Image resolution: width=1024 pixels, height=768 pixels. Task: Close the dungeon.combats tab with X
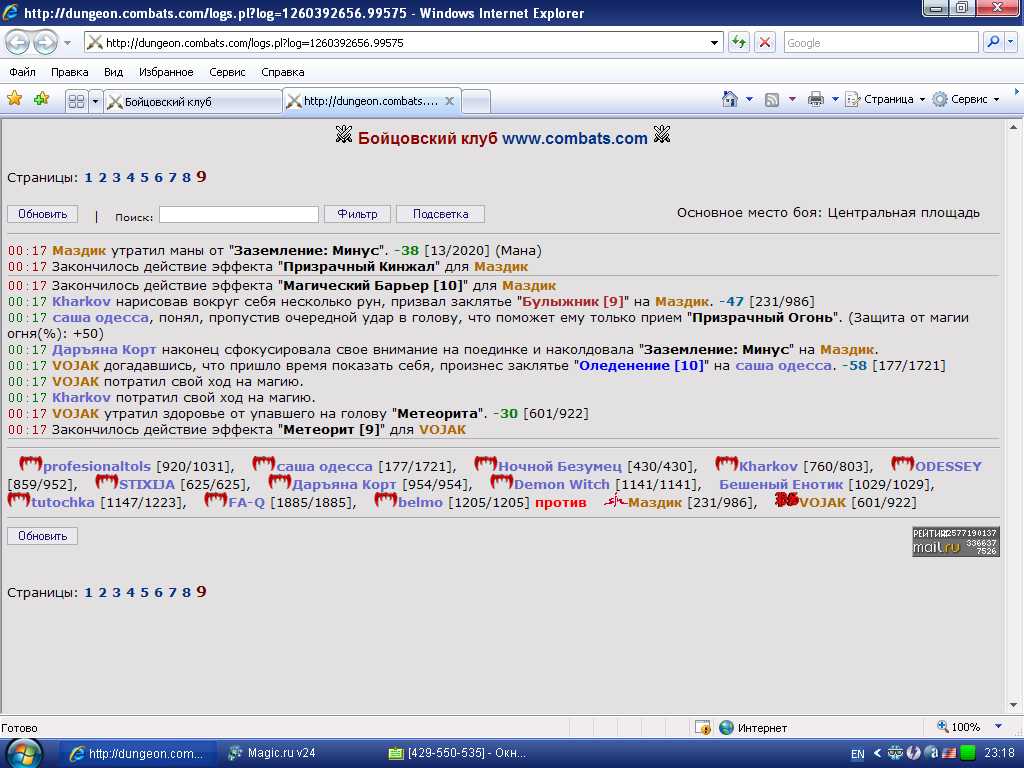click(449, 101)
